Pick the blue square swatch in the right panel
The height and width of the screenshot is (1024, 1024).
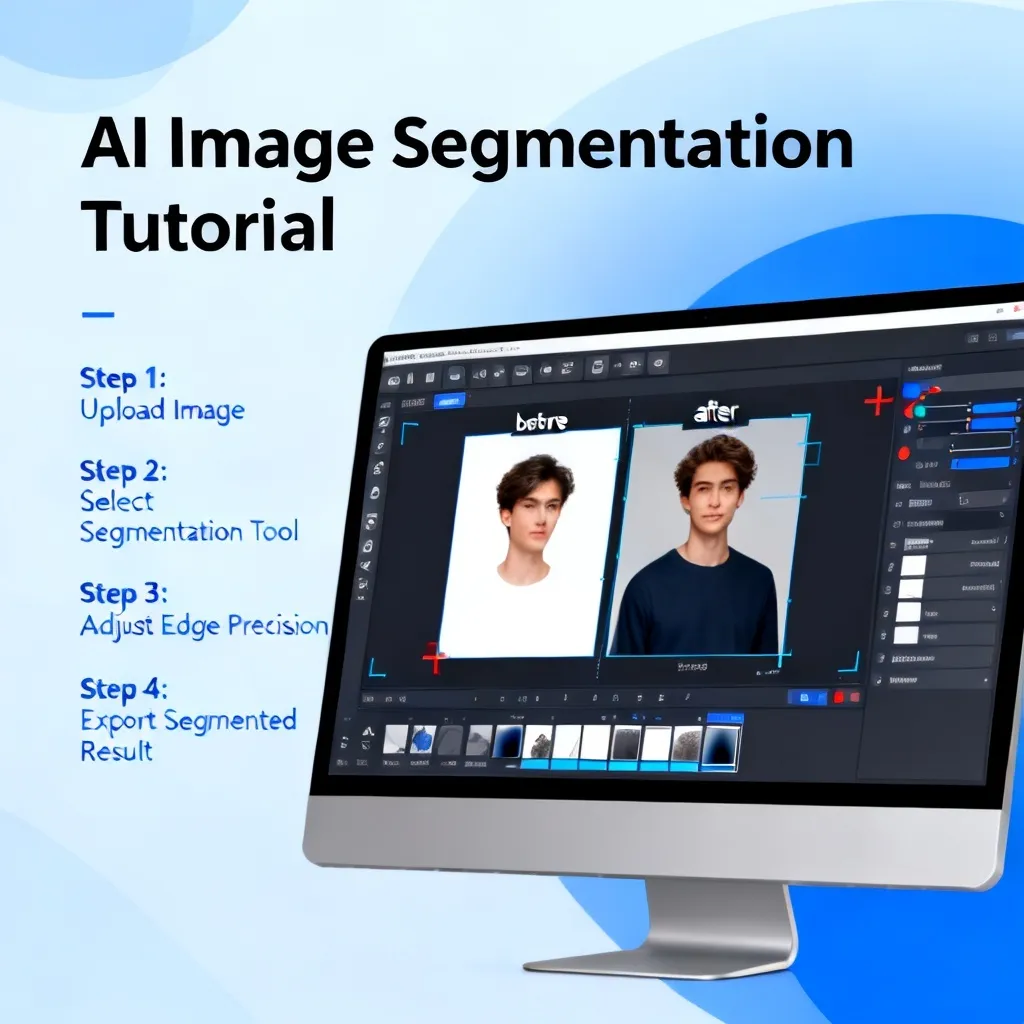coord(912,391)
